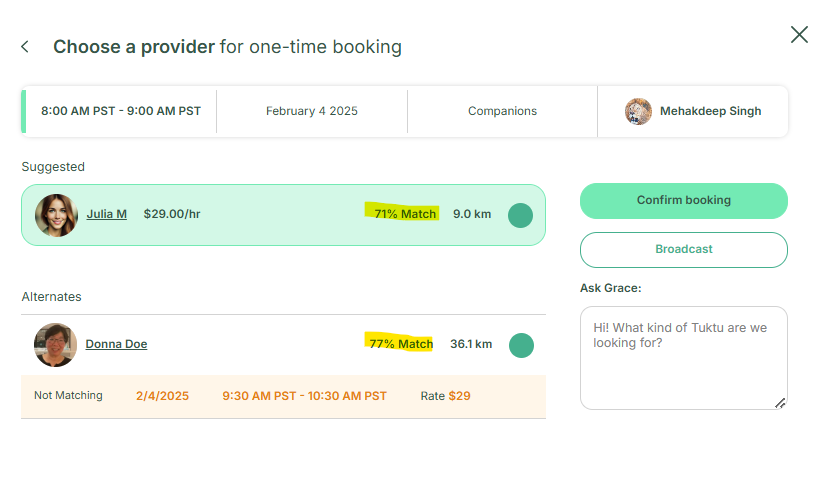Open Donna Doe's profile photo
823x490 pixels.
click(x=55, y=344)
